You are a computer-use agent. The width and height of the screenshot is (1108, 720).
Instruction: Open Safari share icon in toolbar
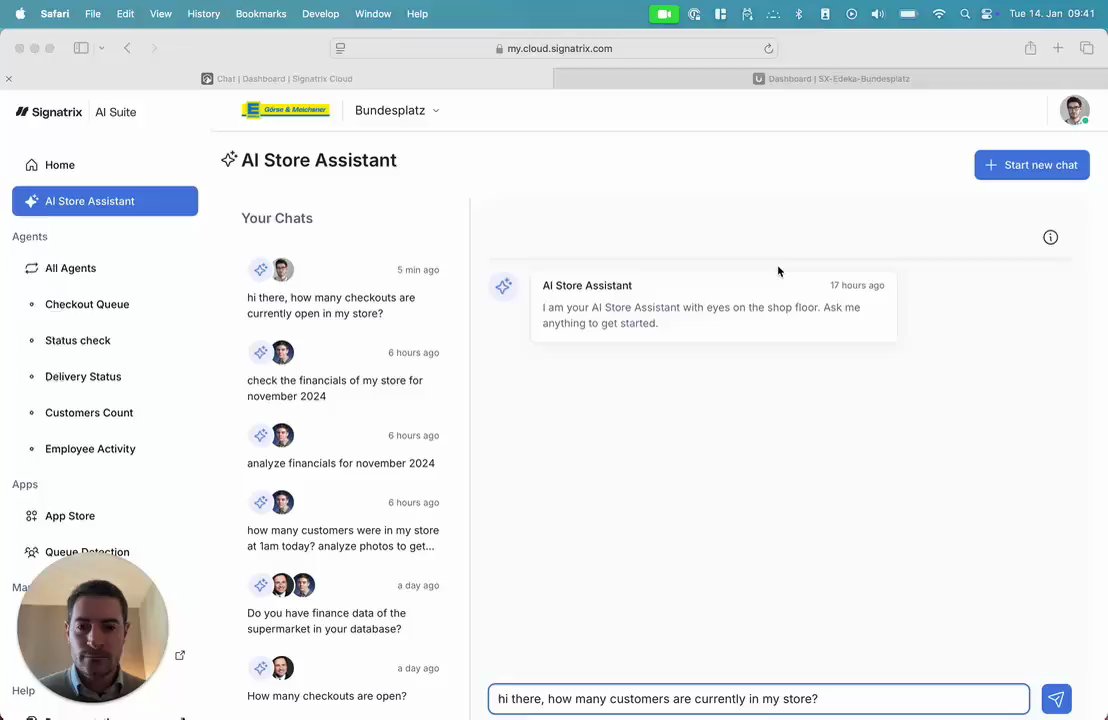coord(1030,48)
